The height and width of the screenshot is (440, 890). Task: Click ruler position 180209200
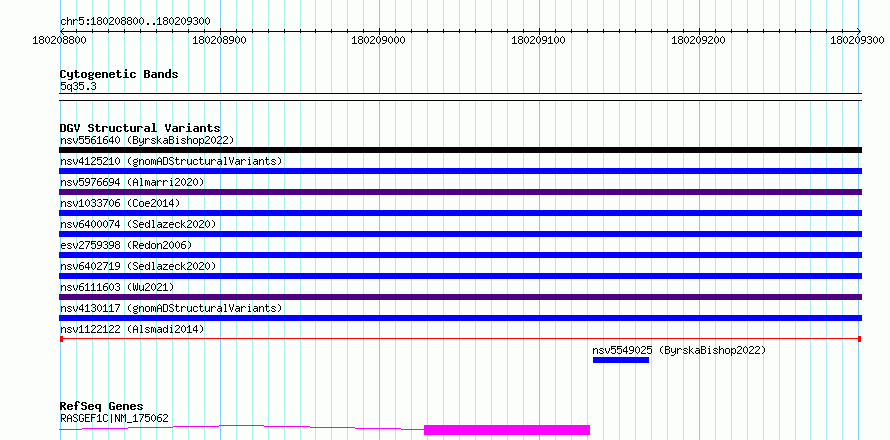[x=698, y=40]
